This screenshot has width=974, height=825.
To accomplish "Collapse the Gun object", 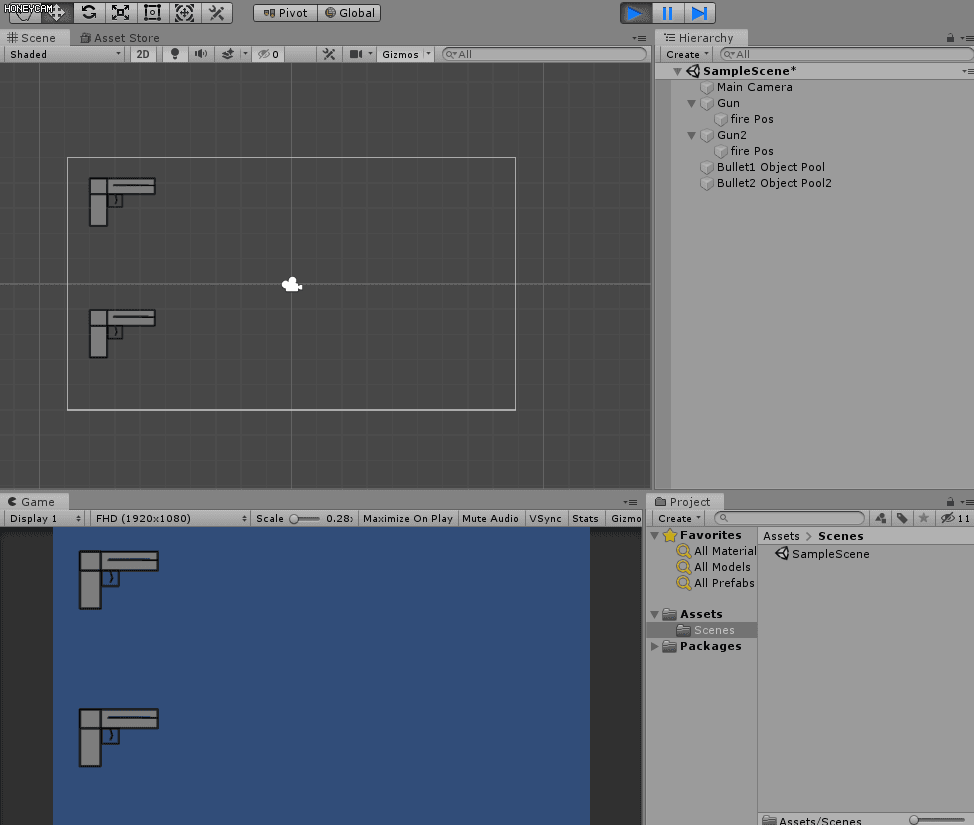I will [x=691, y=103].
